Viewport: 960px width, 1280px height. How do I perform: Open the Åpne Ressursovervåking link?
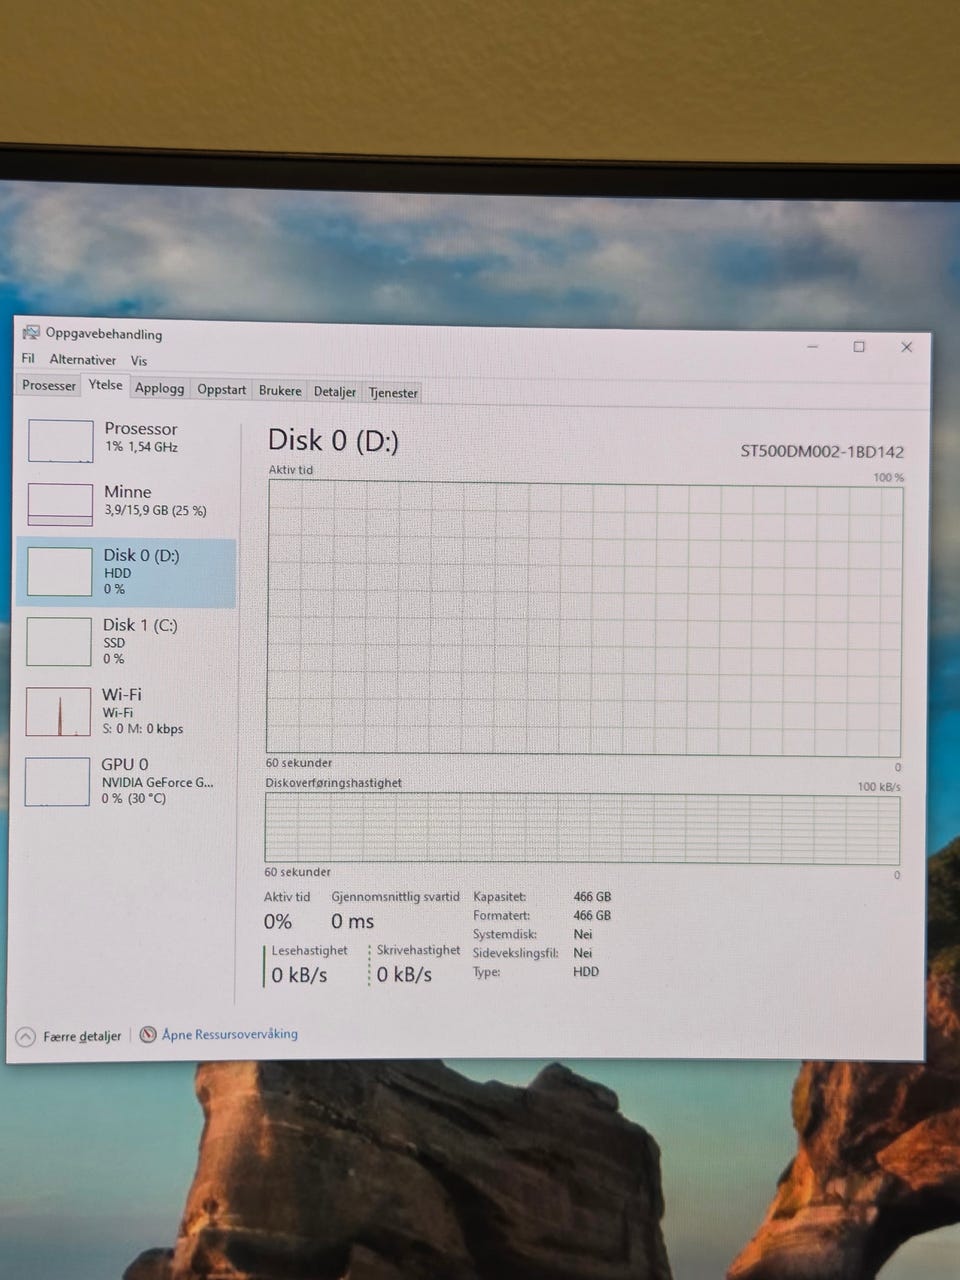230,1034
